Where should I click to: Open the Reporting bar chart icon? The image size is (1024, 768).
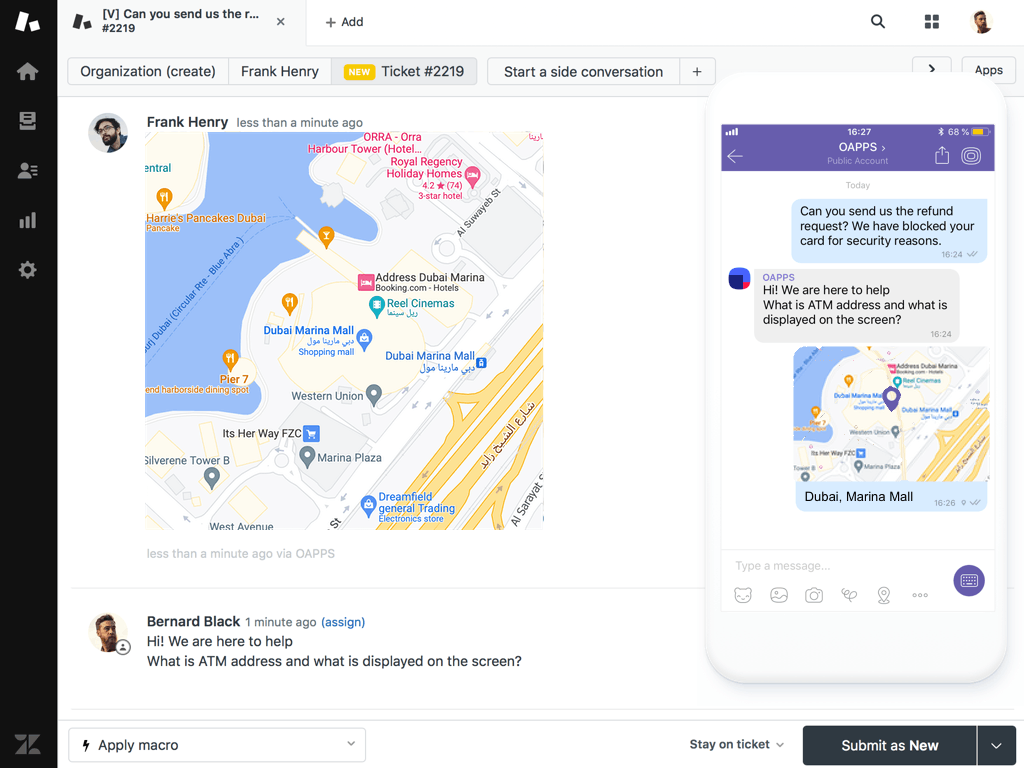[28, 221]
